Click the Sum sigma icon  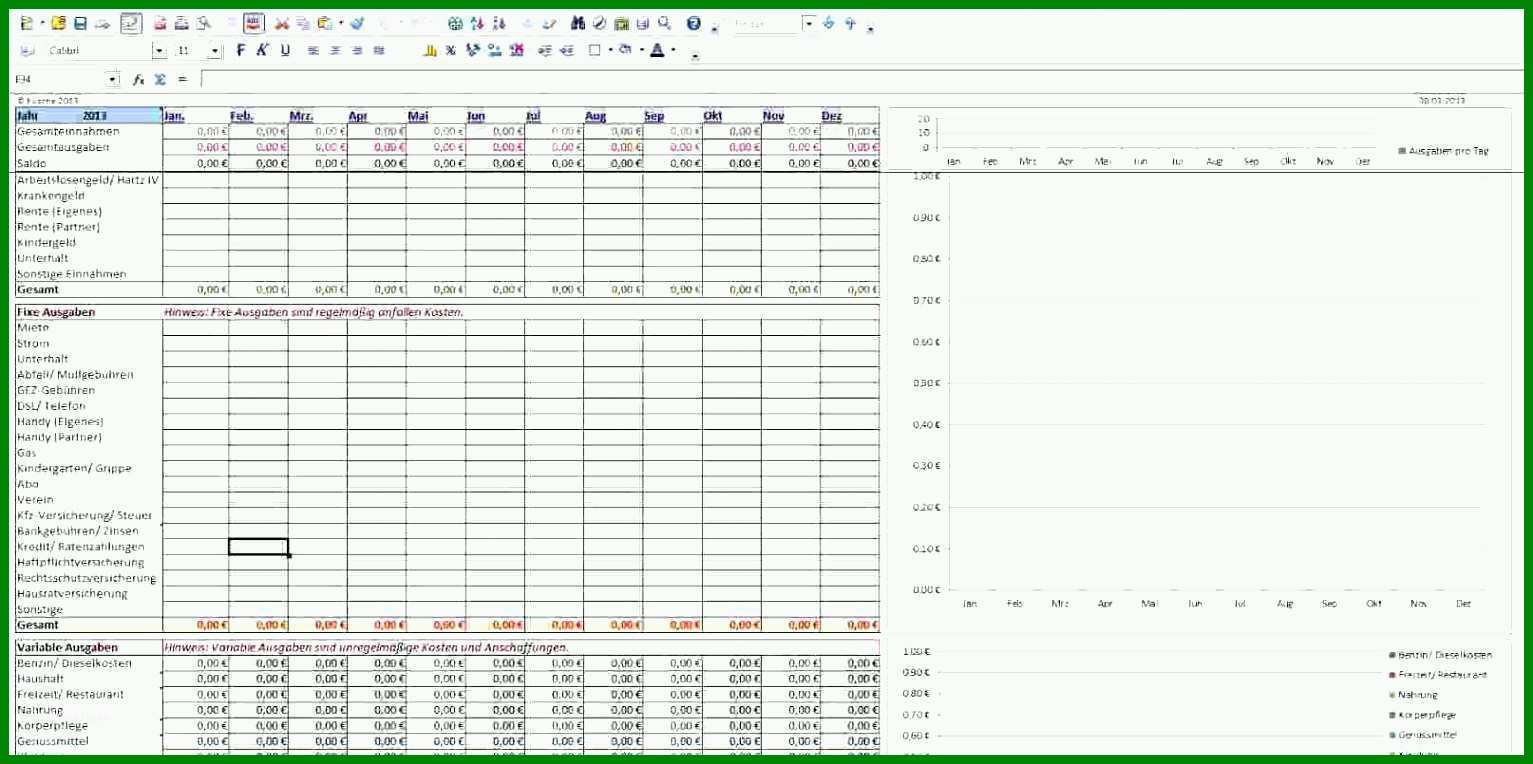(x=160, y=79)
